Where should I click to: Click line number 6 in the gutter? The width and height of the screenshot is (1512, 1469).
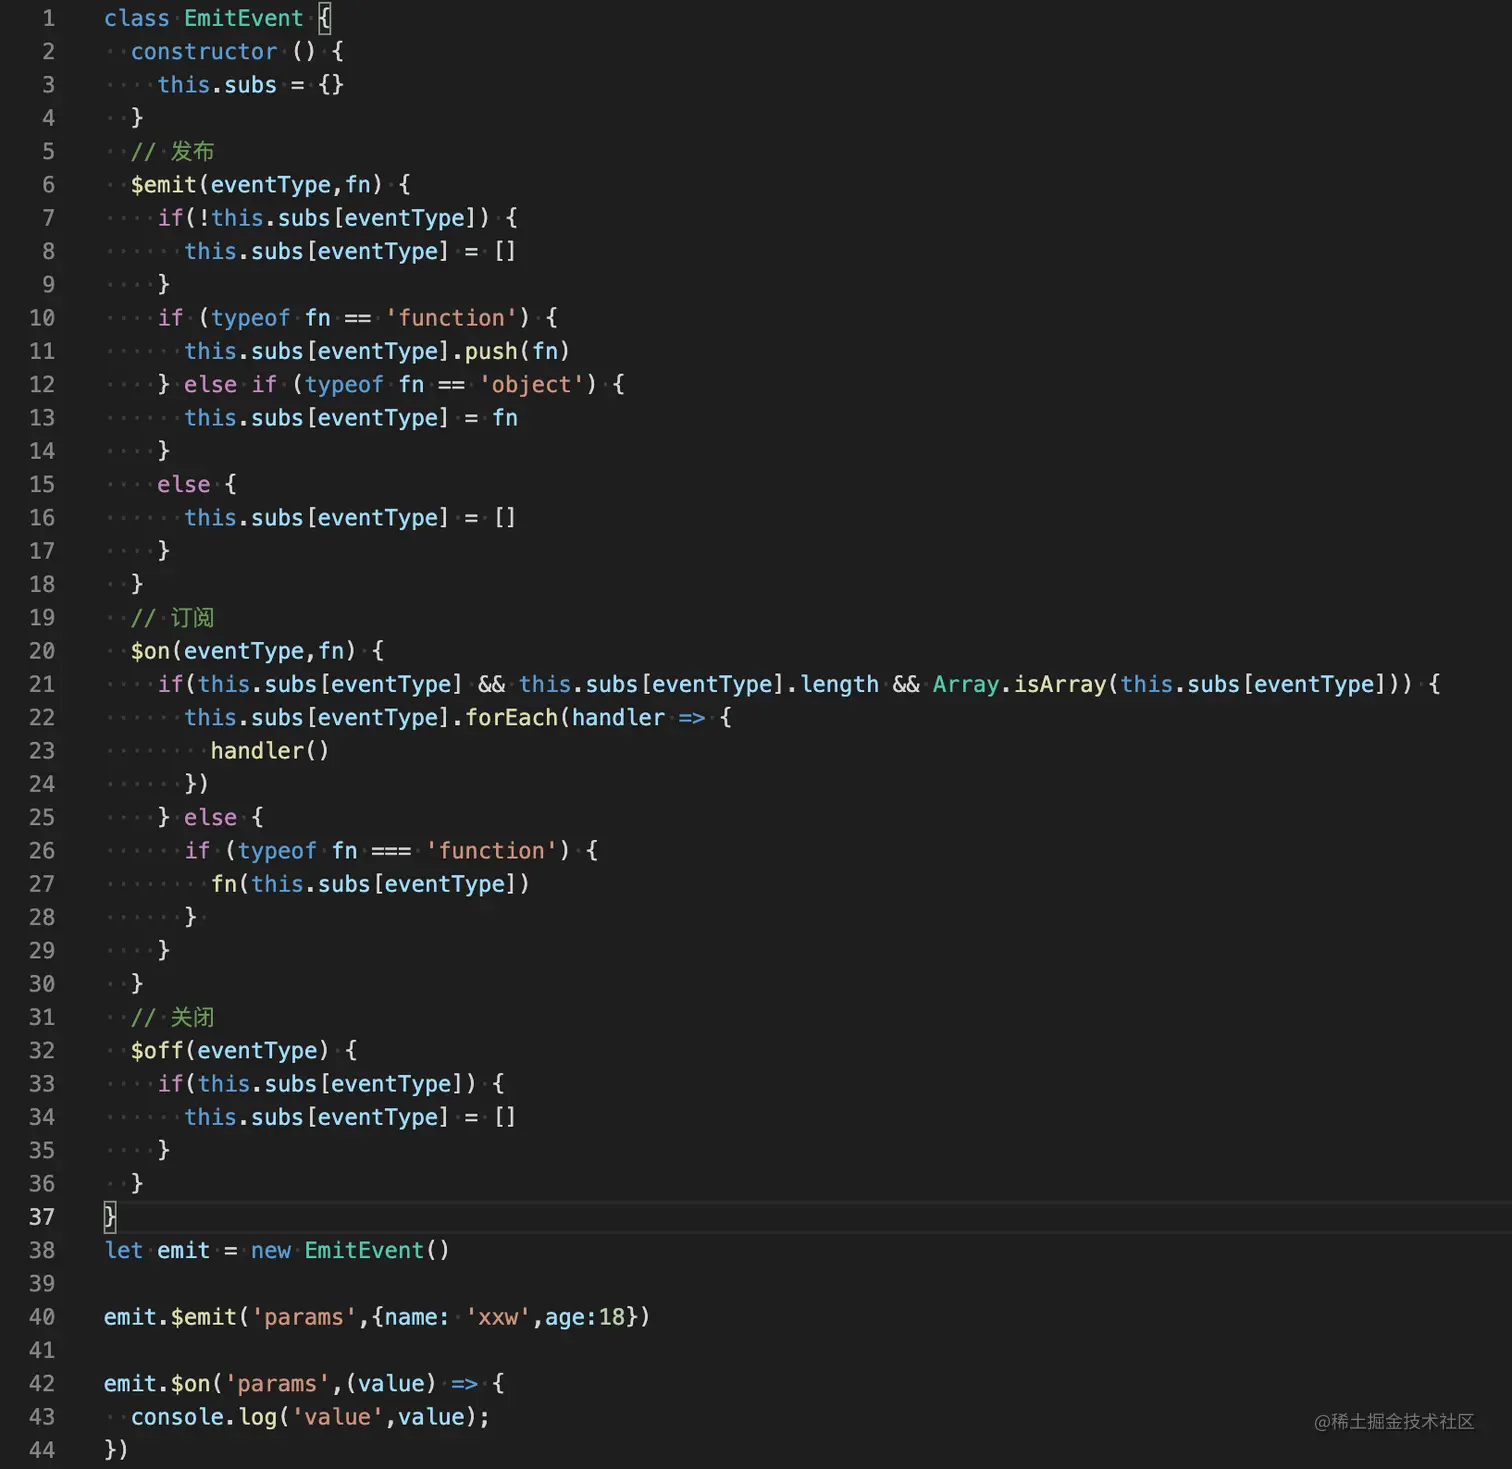point(48,185)
